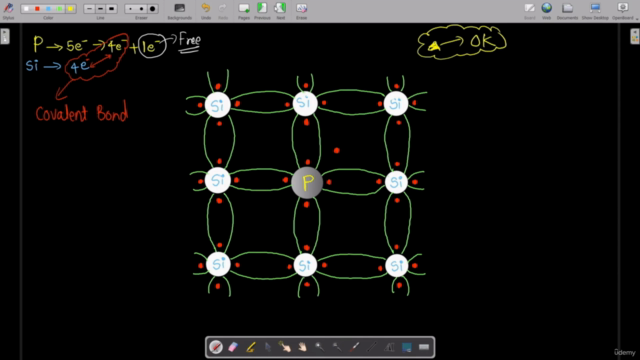Undo the last stroke
640x360 pixels.
pos(206,11)
